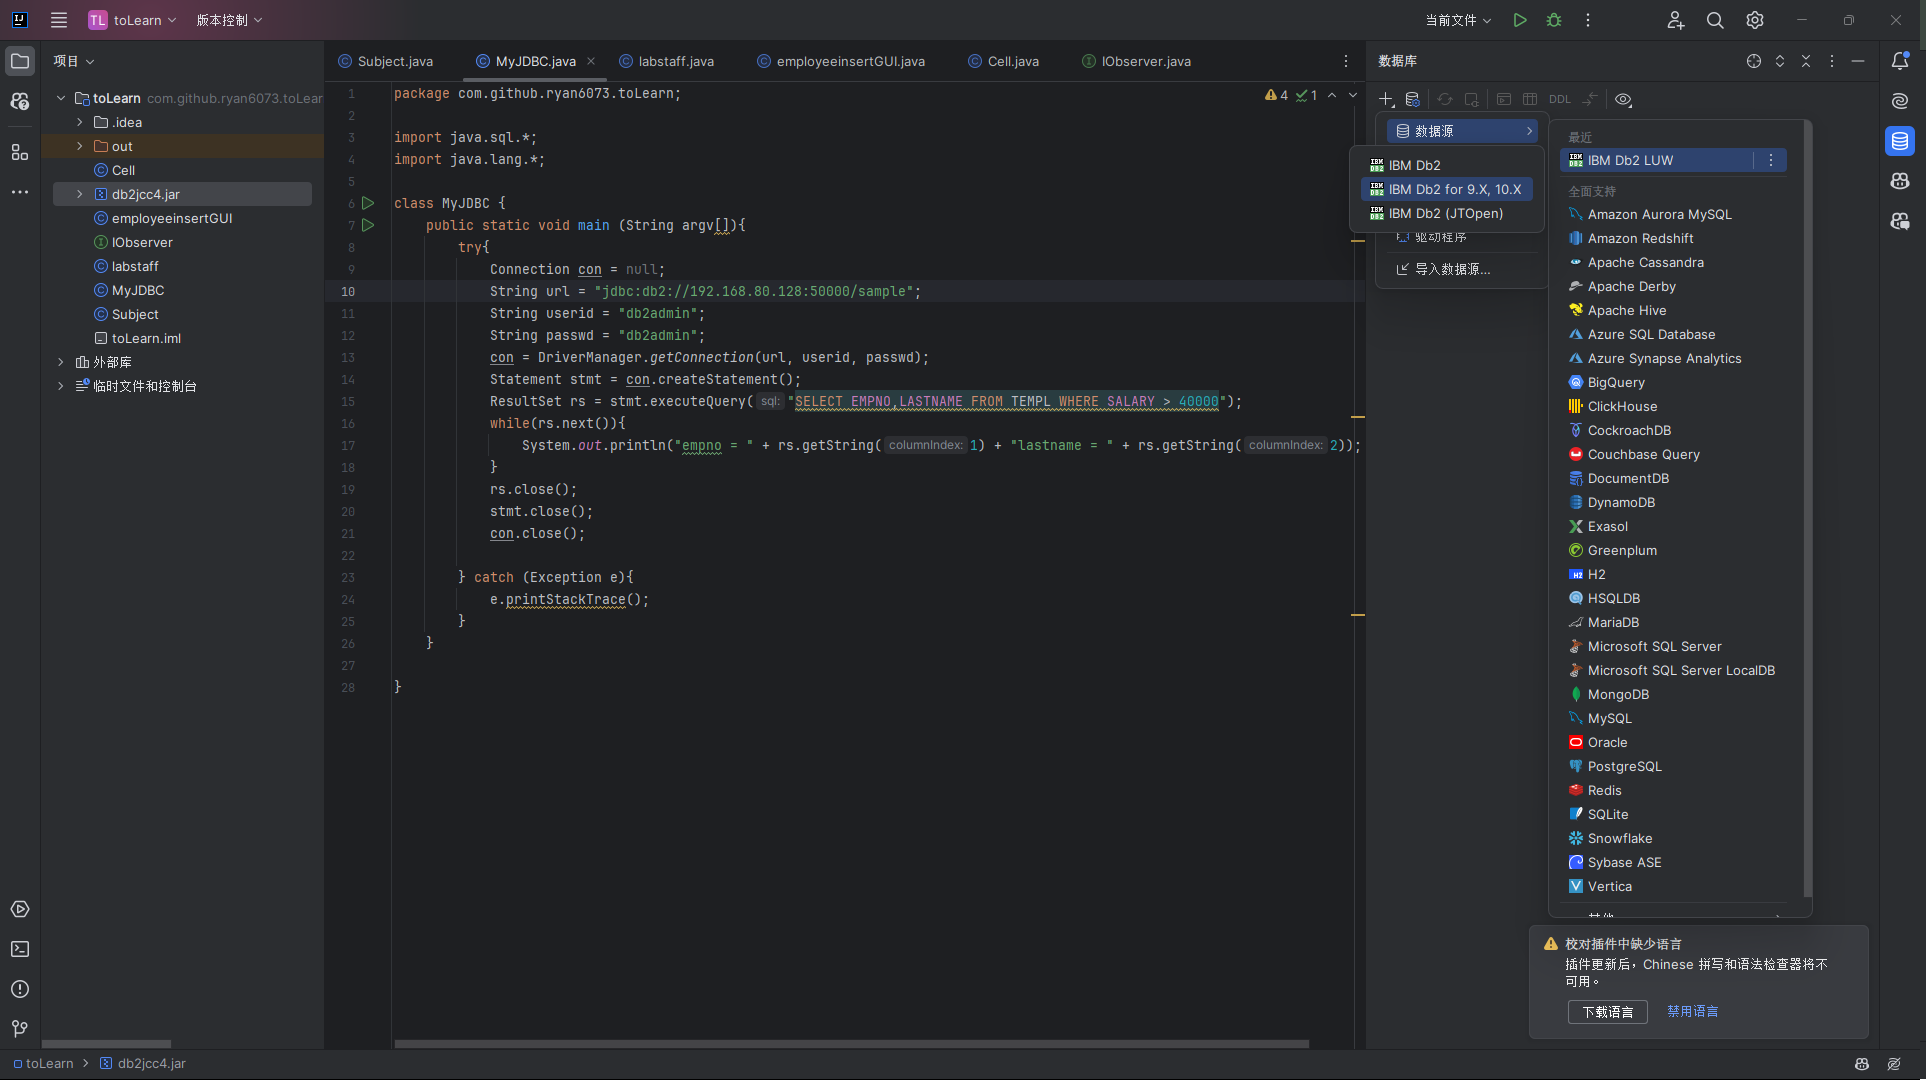Click the DDL toolbar button
1926x1080 pixels.
(x=1560, y=100)
